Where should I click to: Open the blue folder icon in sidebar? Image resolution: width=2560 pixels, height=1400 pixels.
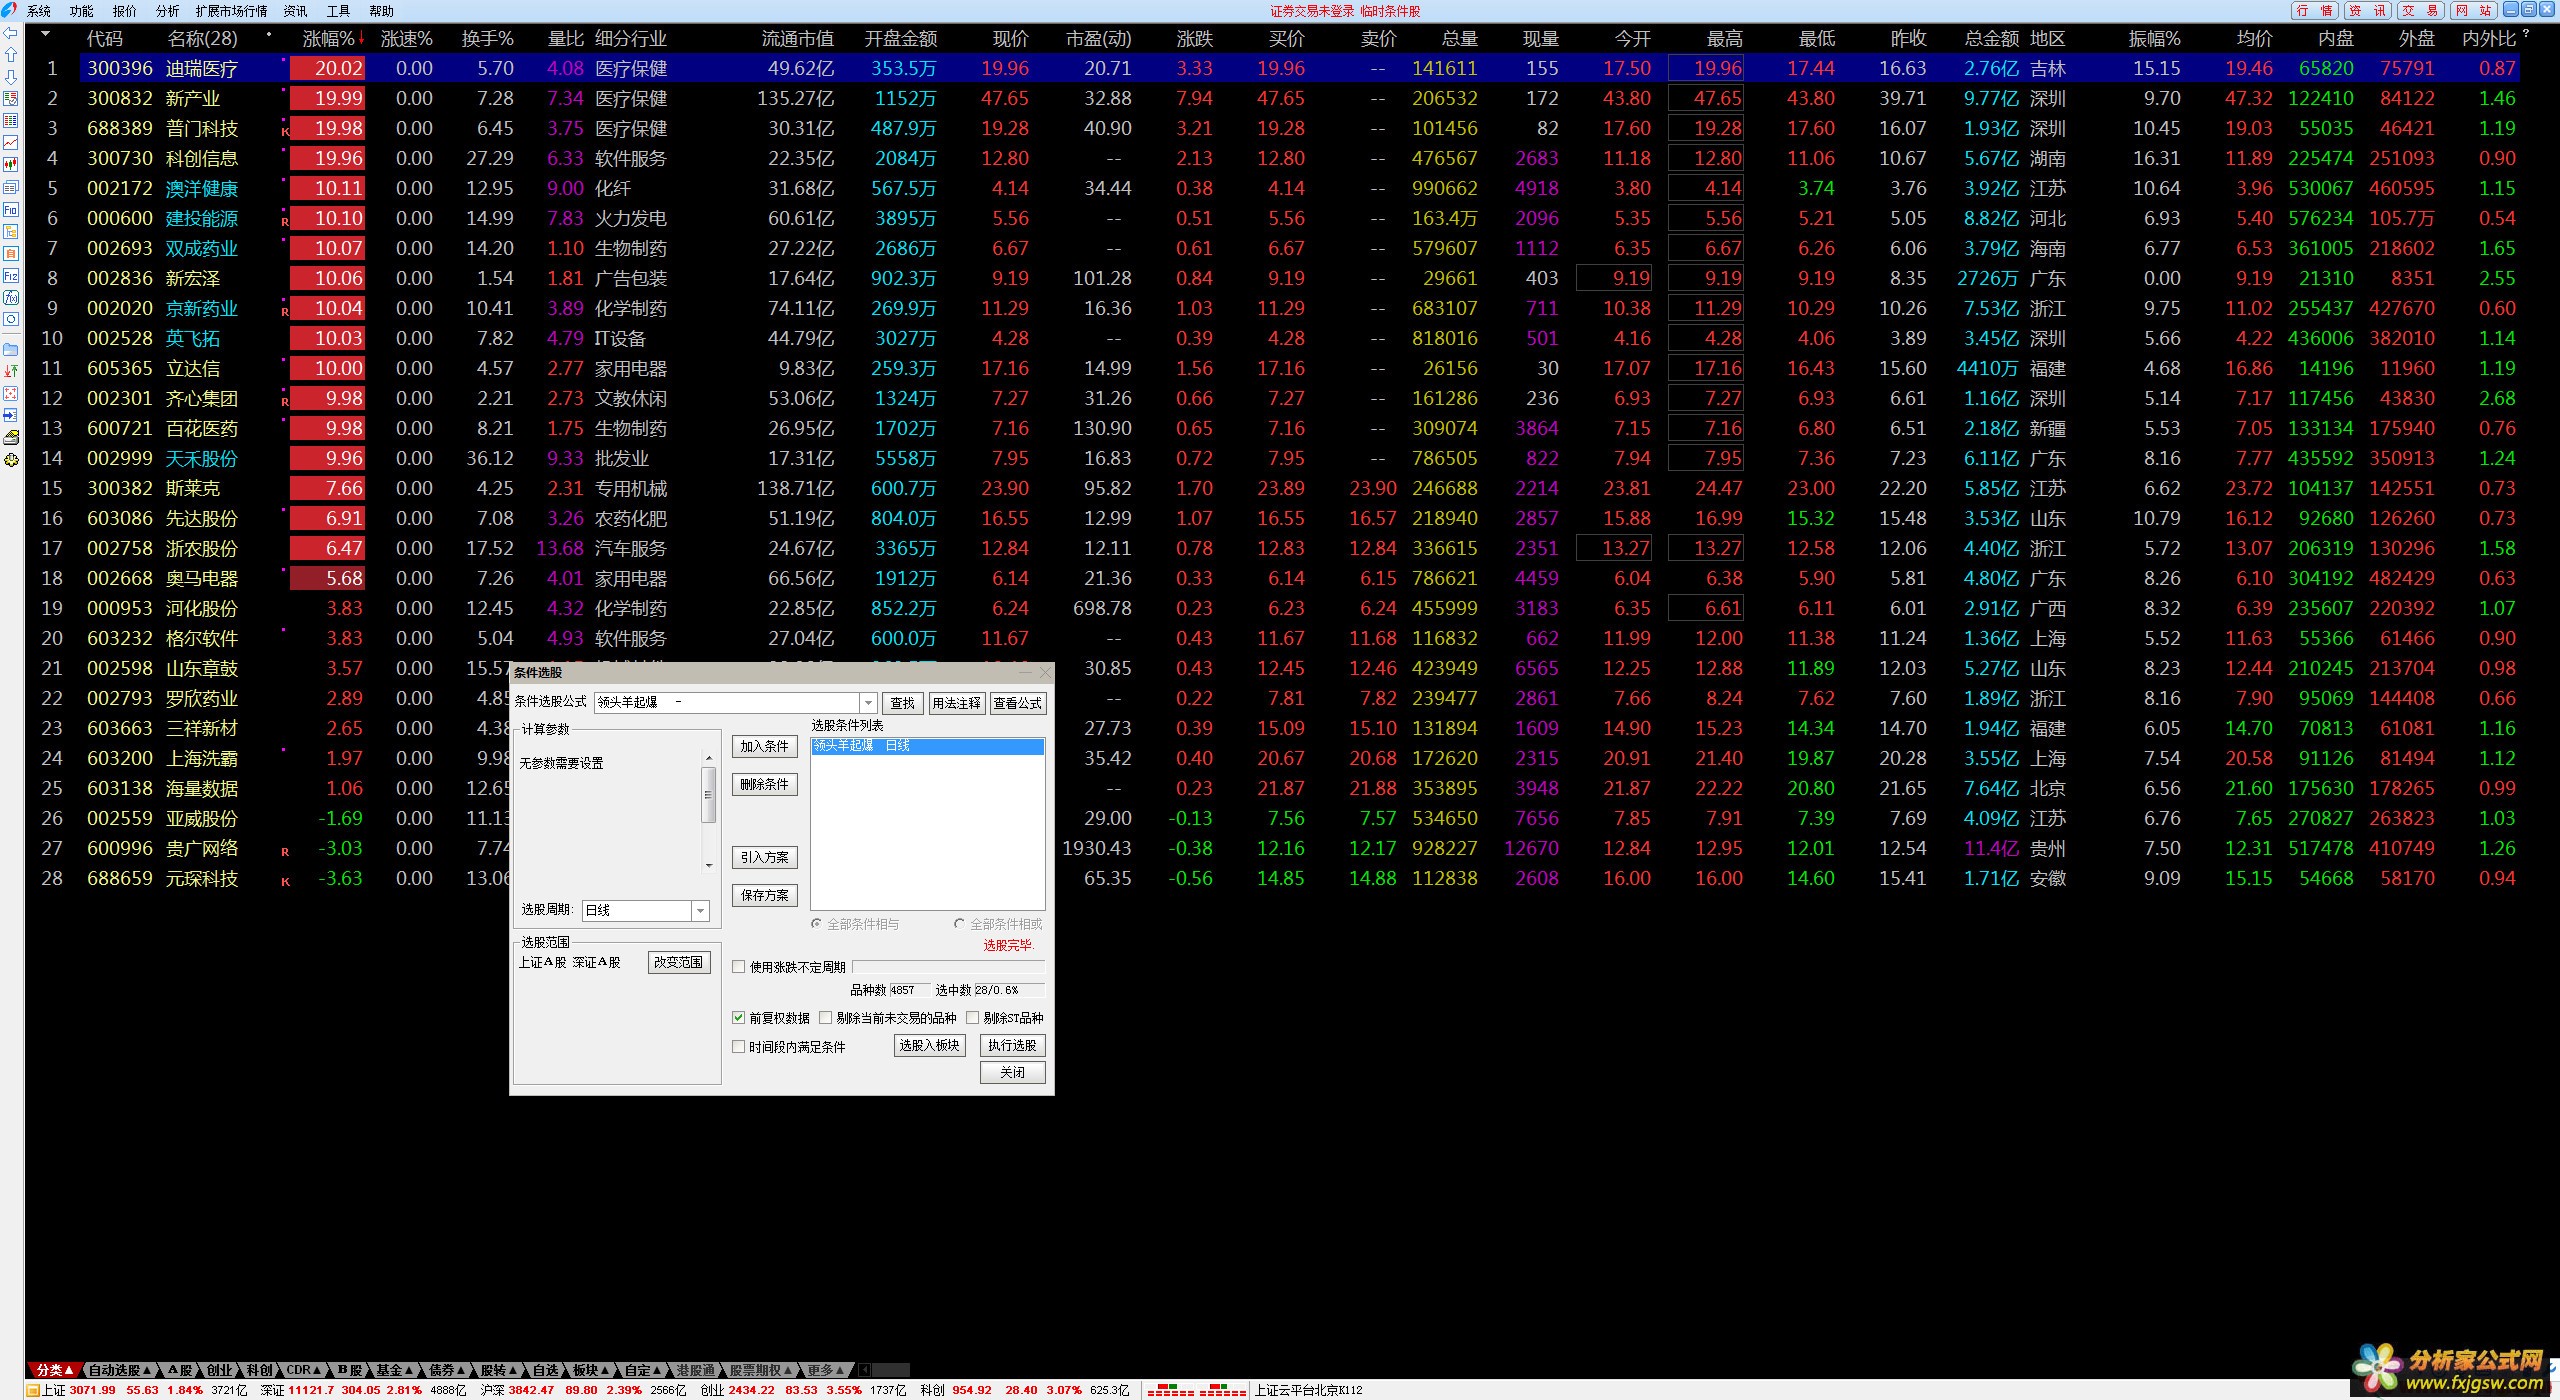click(x=11, y=349)
